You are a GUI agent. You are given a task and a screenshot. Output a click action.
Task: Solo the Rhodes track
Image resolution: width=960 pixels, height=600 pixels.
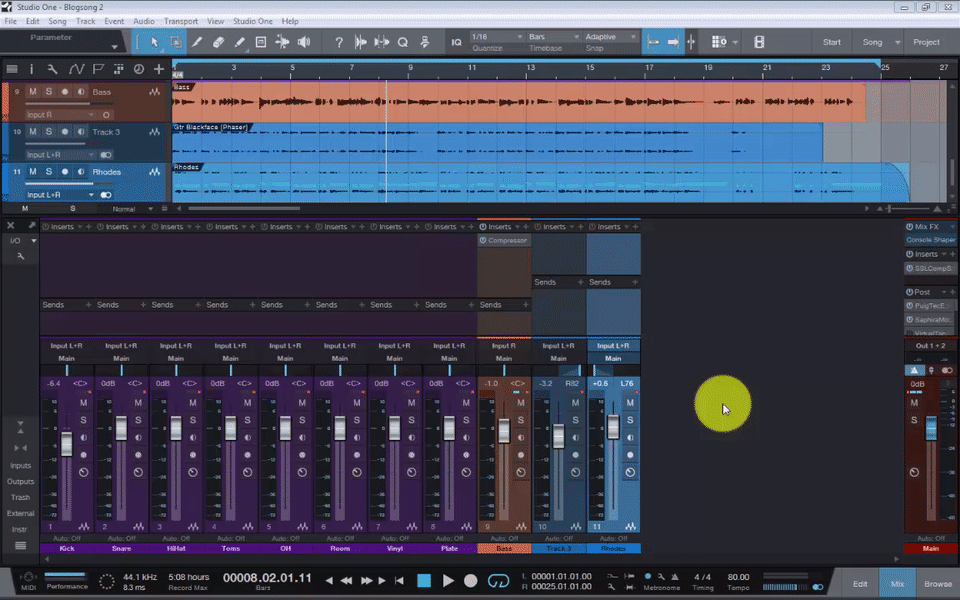(x=49, y=172)
